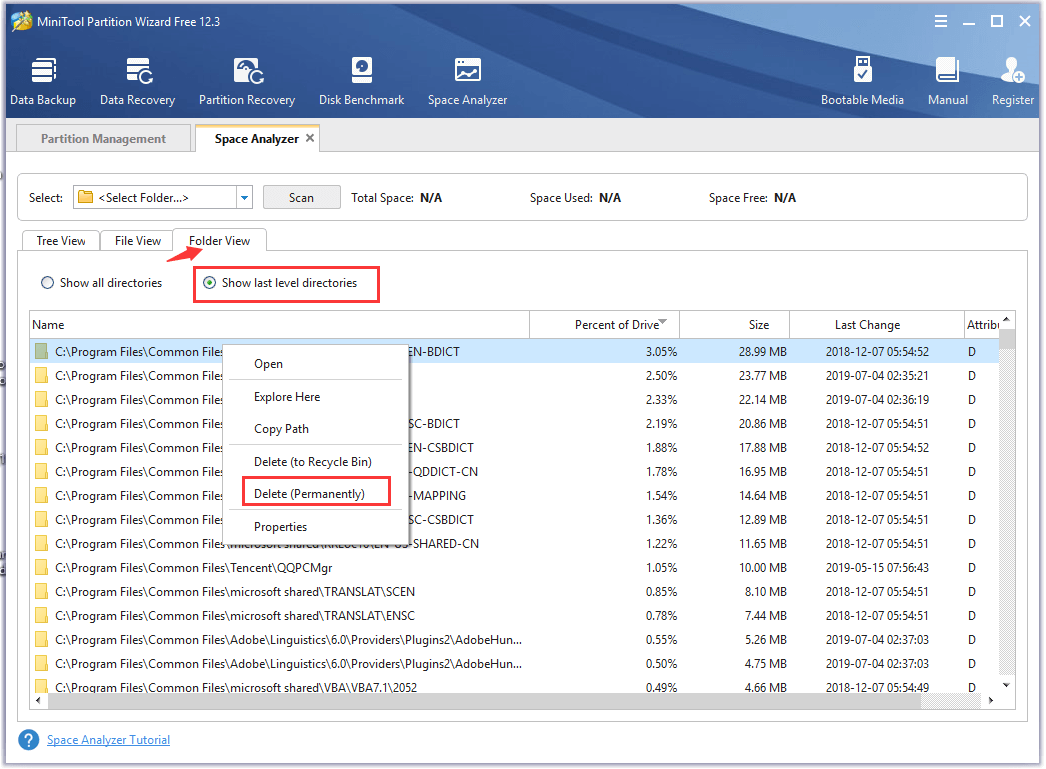1046x769 pixels.
Task: Click the Register icon
Action: click(x=1013, y=81)
